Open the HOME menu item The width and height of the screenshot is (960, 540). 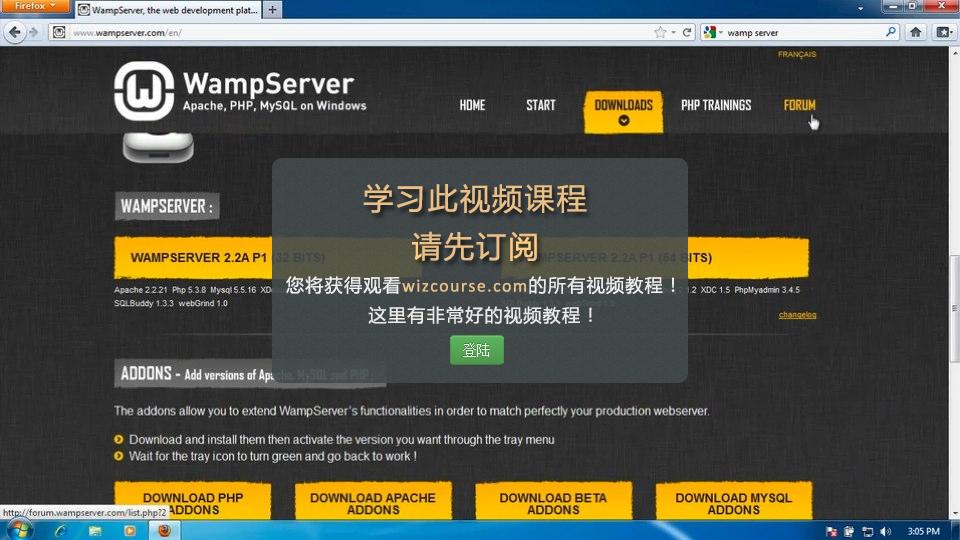(472, 105)
